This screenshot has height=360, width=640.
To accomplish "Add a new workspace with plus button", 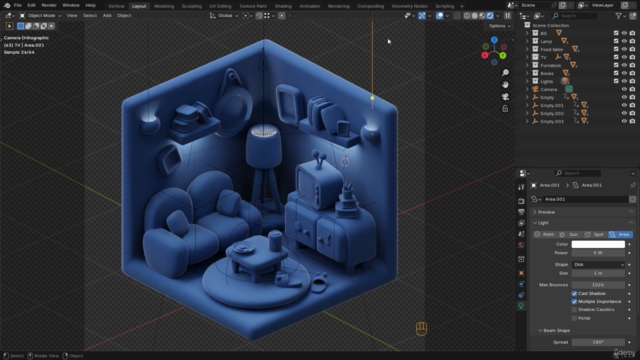I will (x=462, y=6).
